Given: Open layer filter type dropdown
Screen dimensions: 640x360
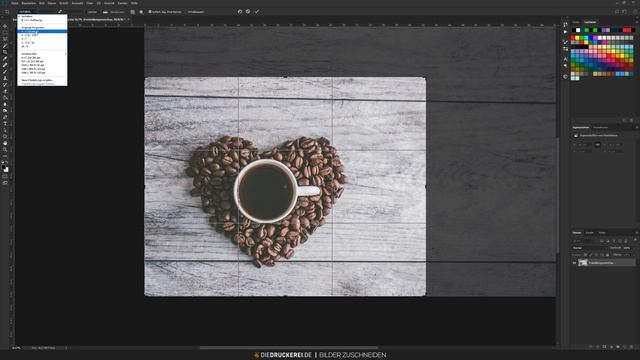Looking at the screenshot, I should coord(585,241).
